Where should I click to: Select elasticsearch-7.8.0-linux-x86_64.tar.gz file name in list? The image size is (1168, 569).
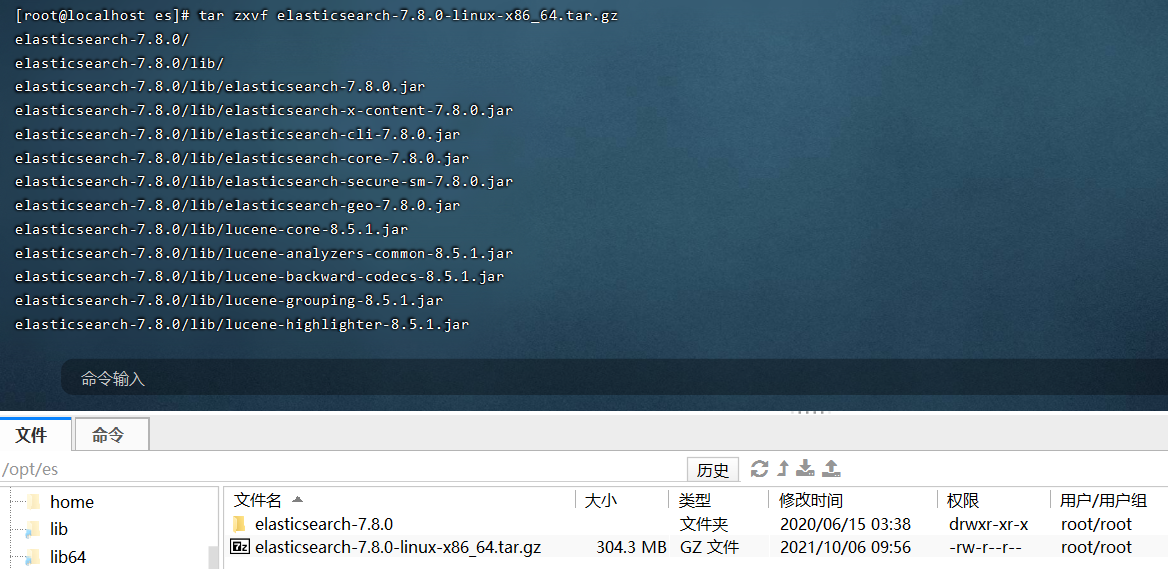coord(398,547)
